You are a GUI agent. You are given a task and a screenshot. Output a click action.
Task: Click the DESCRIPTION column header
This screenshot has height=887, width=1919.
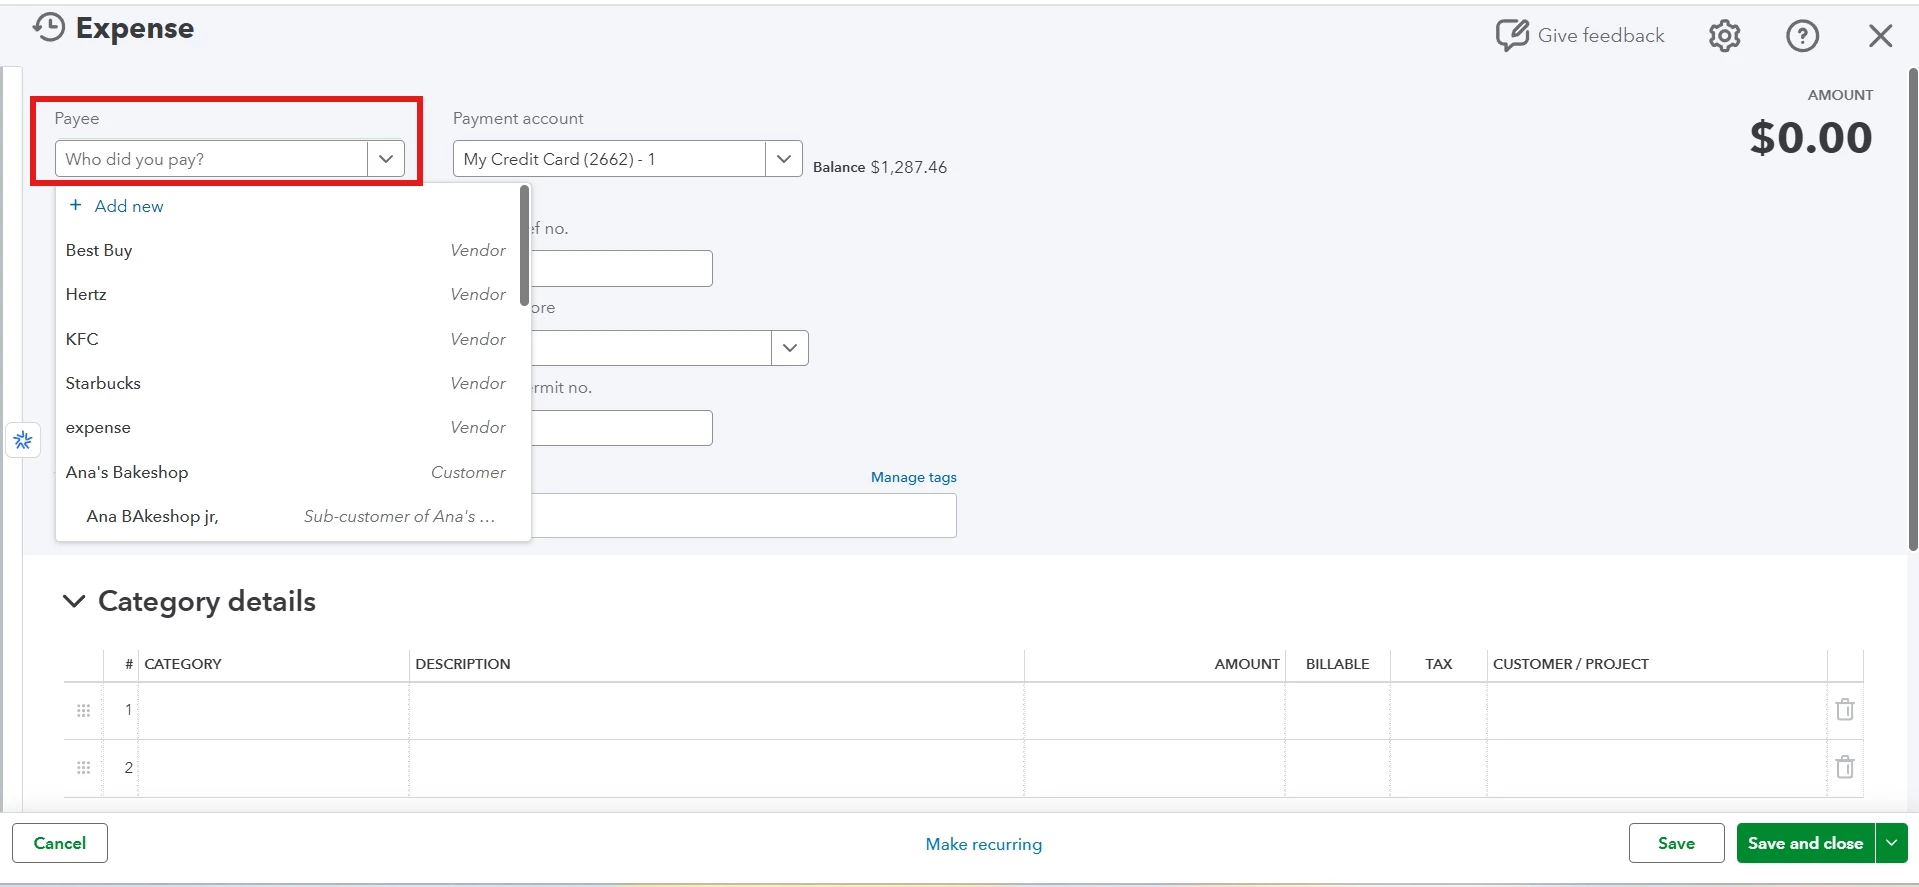463,664
